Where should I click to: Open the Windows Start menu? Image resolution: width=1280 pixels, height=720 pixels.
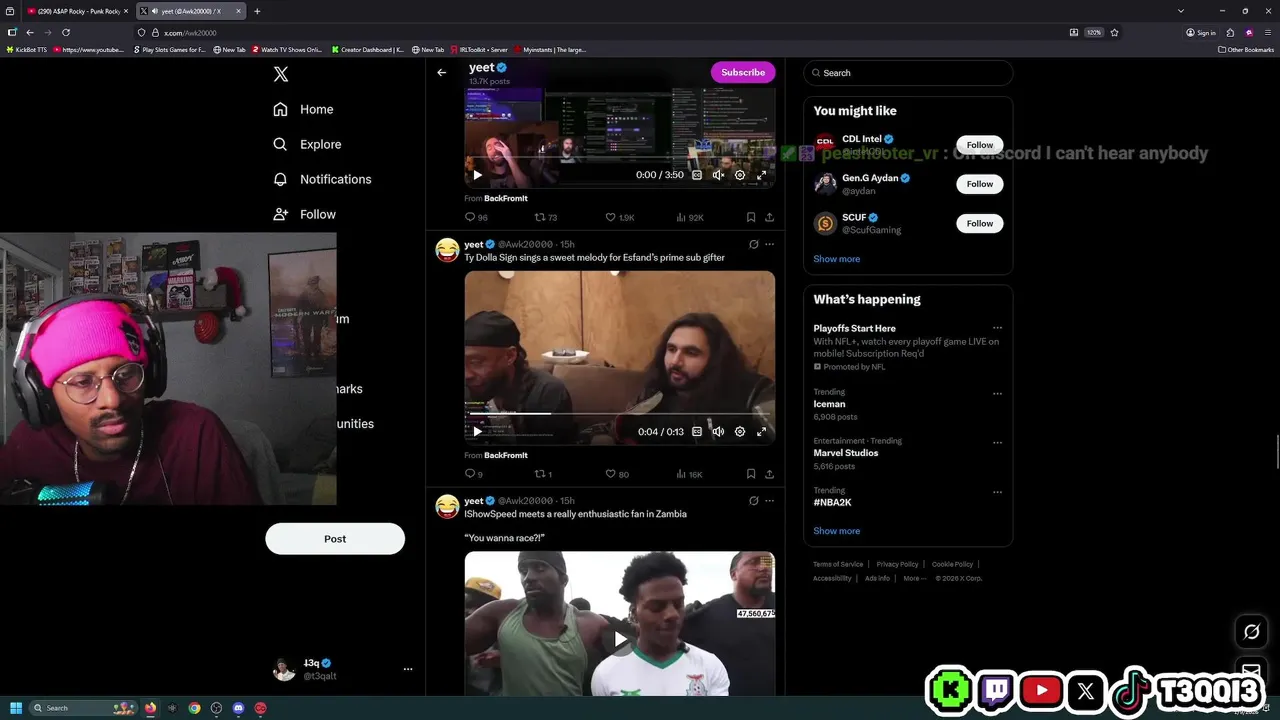click(x=16, y=708)
